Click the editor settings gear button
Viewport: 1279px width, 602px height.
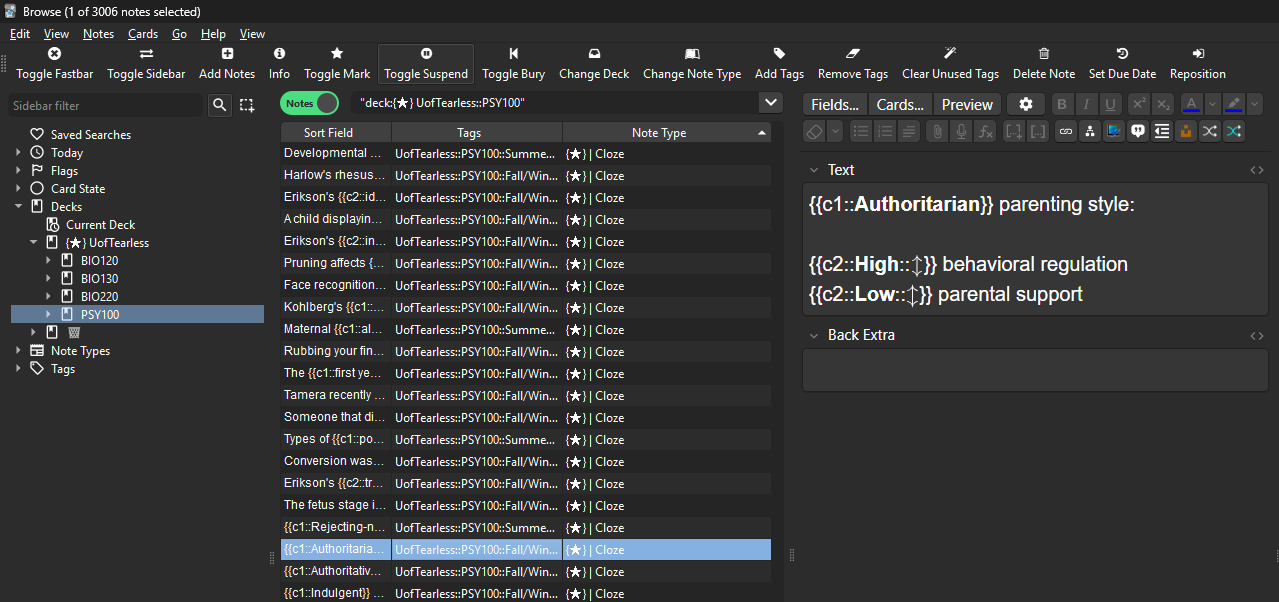(1026, 104)
